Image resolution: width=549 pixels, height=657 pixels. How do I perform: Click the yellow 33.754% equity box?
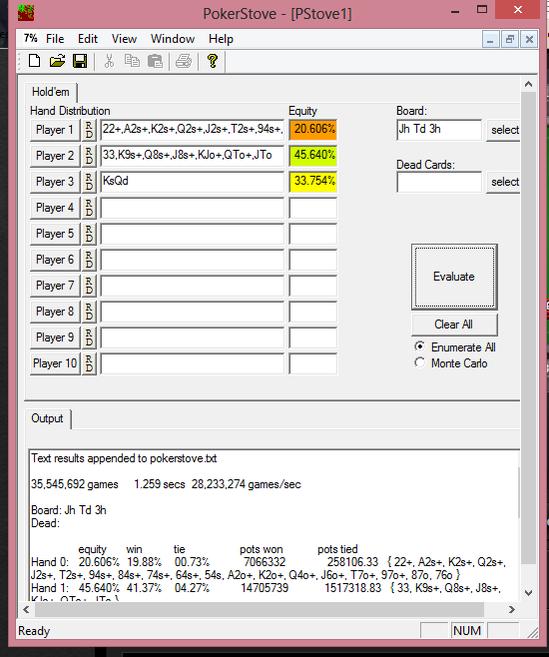coord(313,181)
